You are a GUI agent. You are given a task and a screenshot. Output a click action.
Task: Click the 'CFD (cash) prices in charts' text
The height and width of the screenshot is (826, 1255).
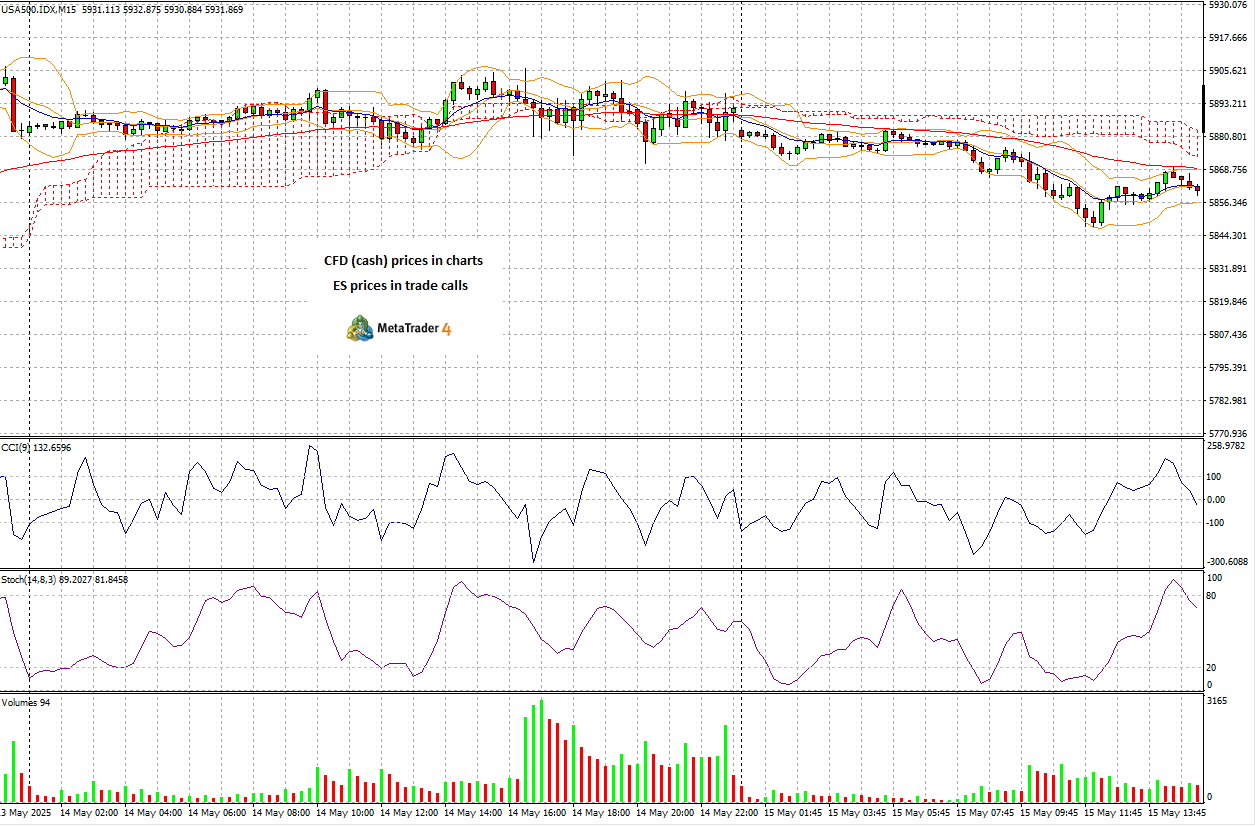(403, 260)
